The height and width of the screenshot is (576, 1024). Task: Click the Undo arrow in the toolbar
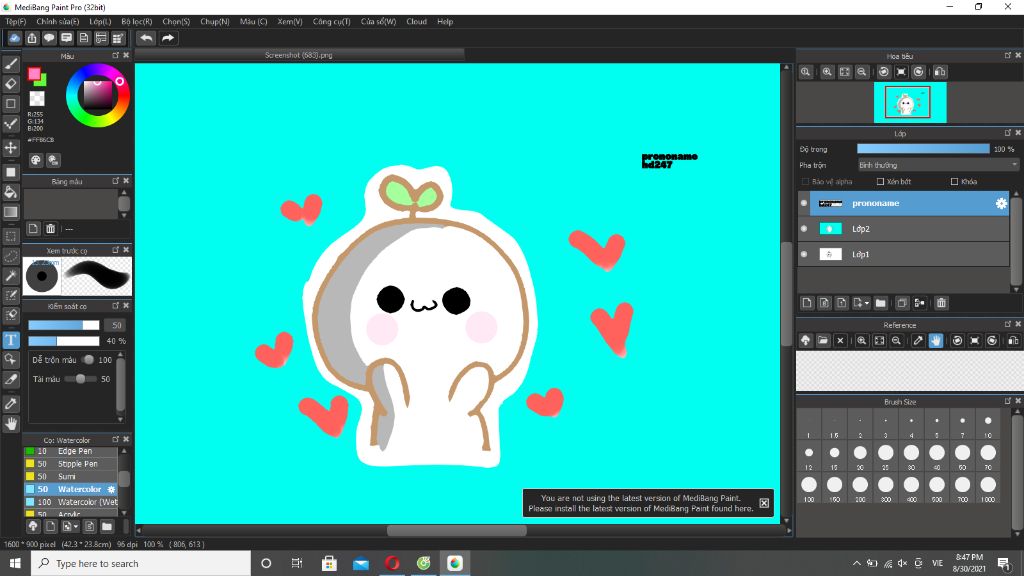(x=146, y=38)
